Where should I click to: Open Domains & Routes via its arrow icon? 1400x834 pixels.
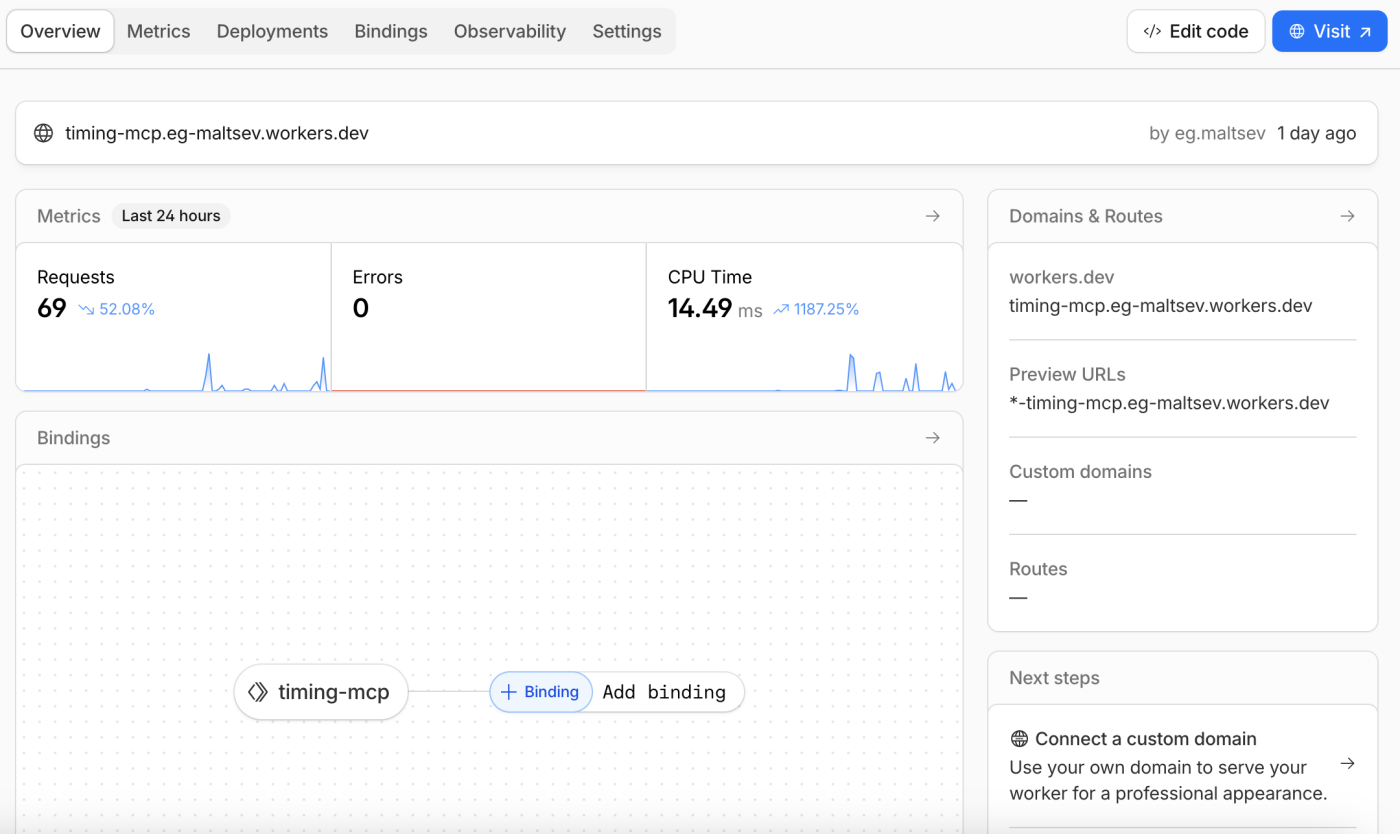coord(1347,215)
